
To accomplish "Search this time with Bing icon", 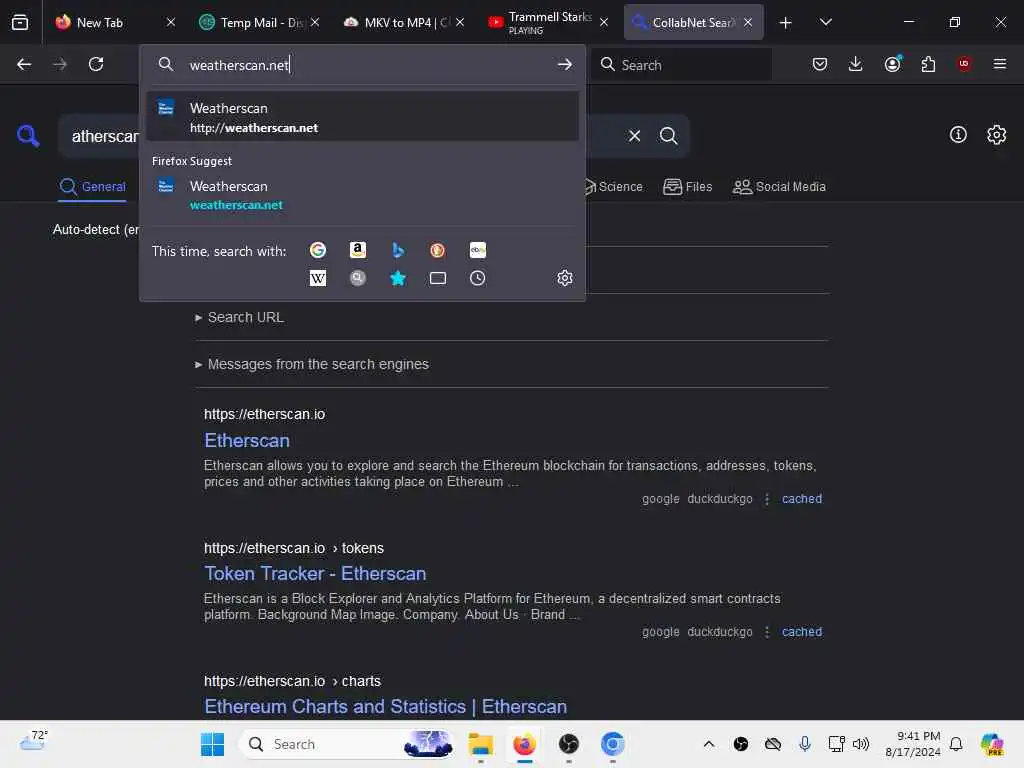I will click(x=398, y=250).
